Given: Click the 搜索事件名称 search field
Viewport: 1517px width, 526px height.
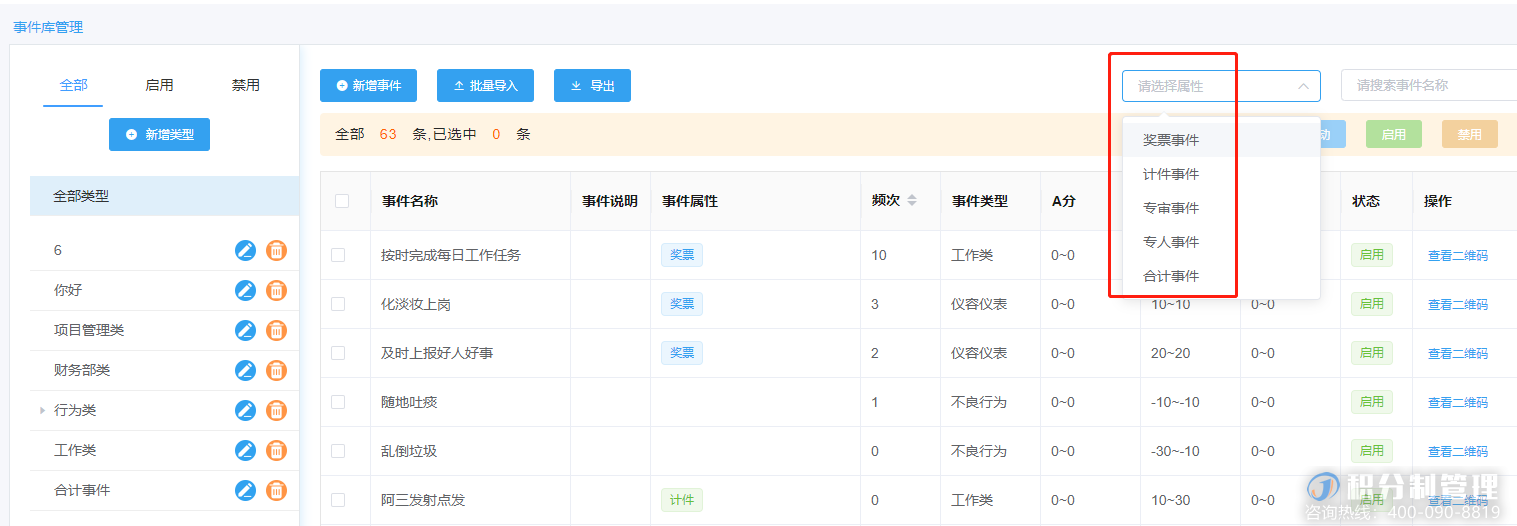Looking at the screenshot, I should click(x=1428, y=86).
